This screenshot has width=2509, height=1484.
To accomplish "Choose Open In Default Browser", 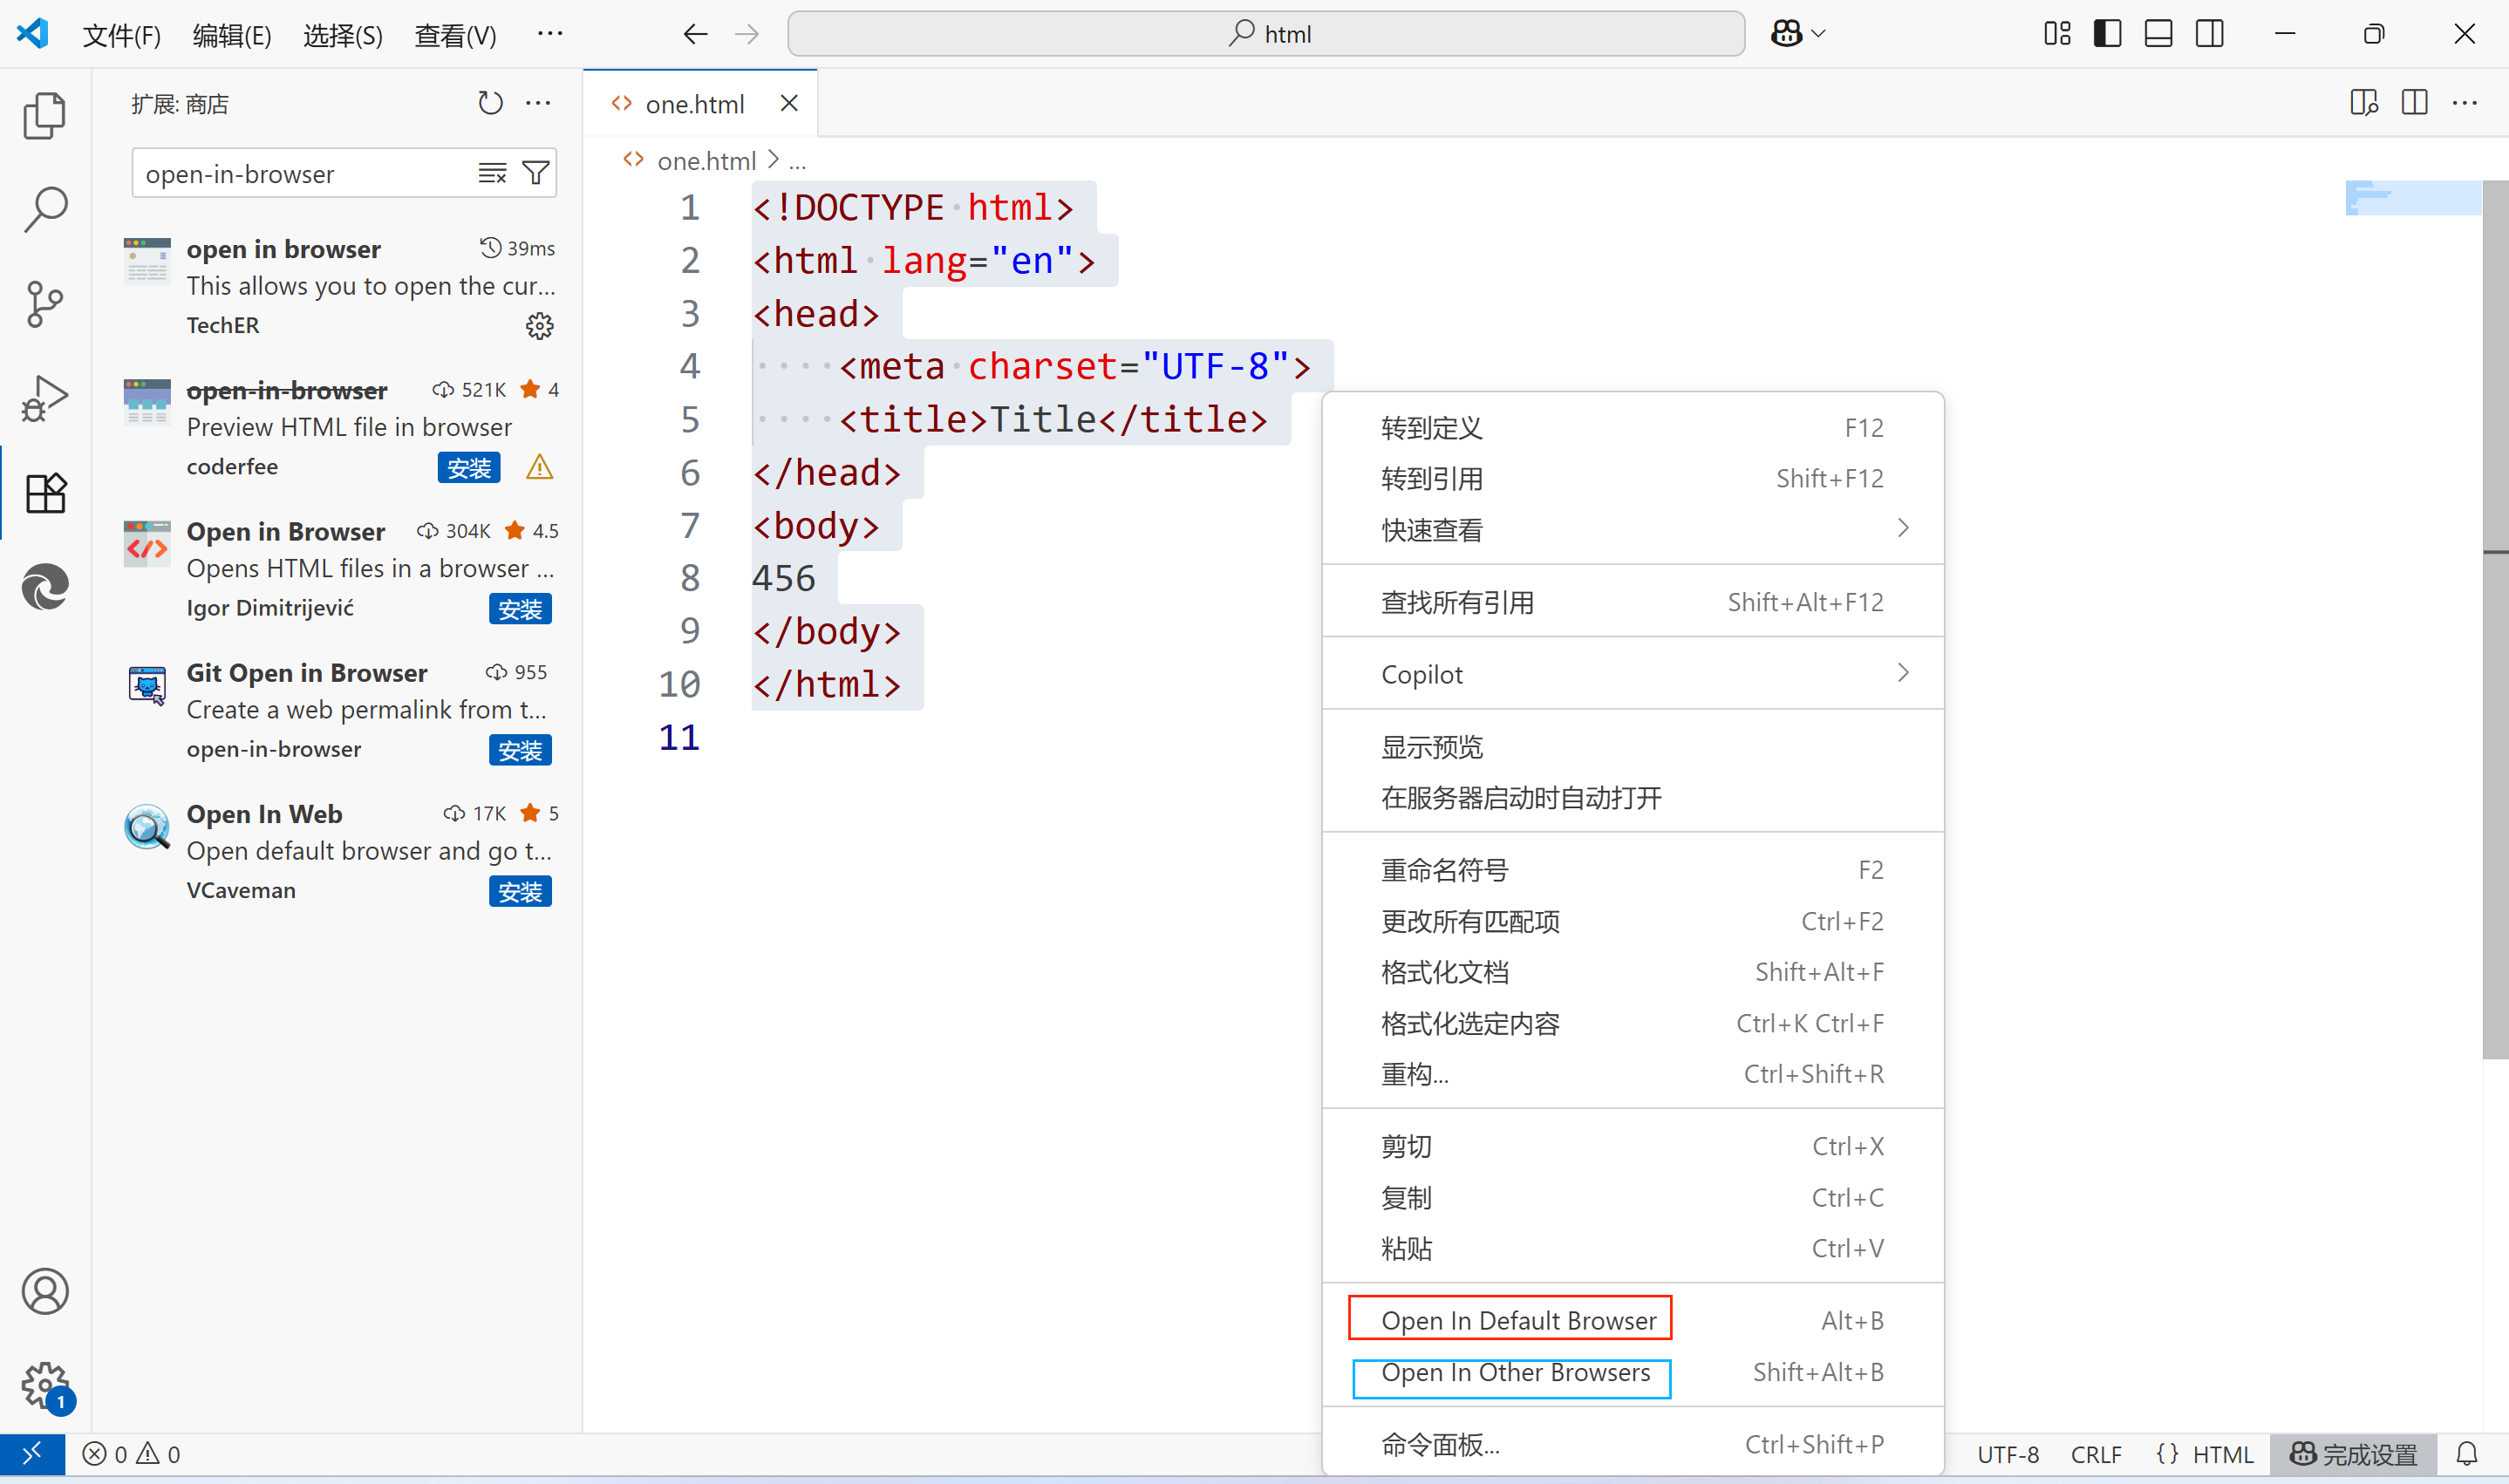I will [1633, 1320].
